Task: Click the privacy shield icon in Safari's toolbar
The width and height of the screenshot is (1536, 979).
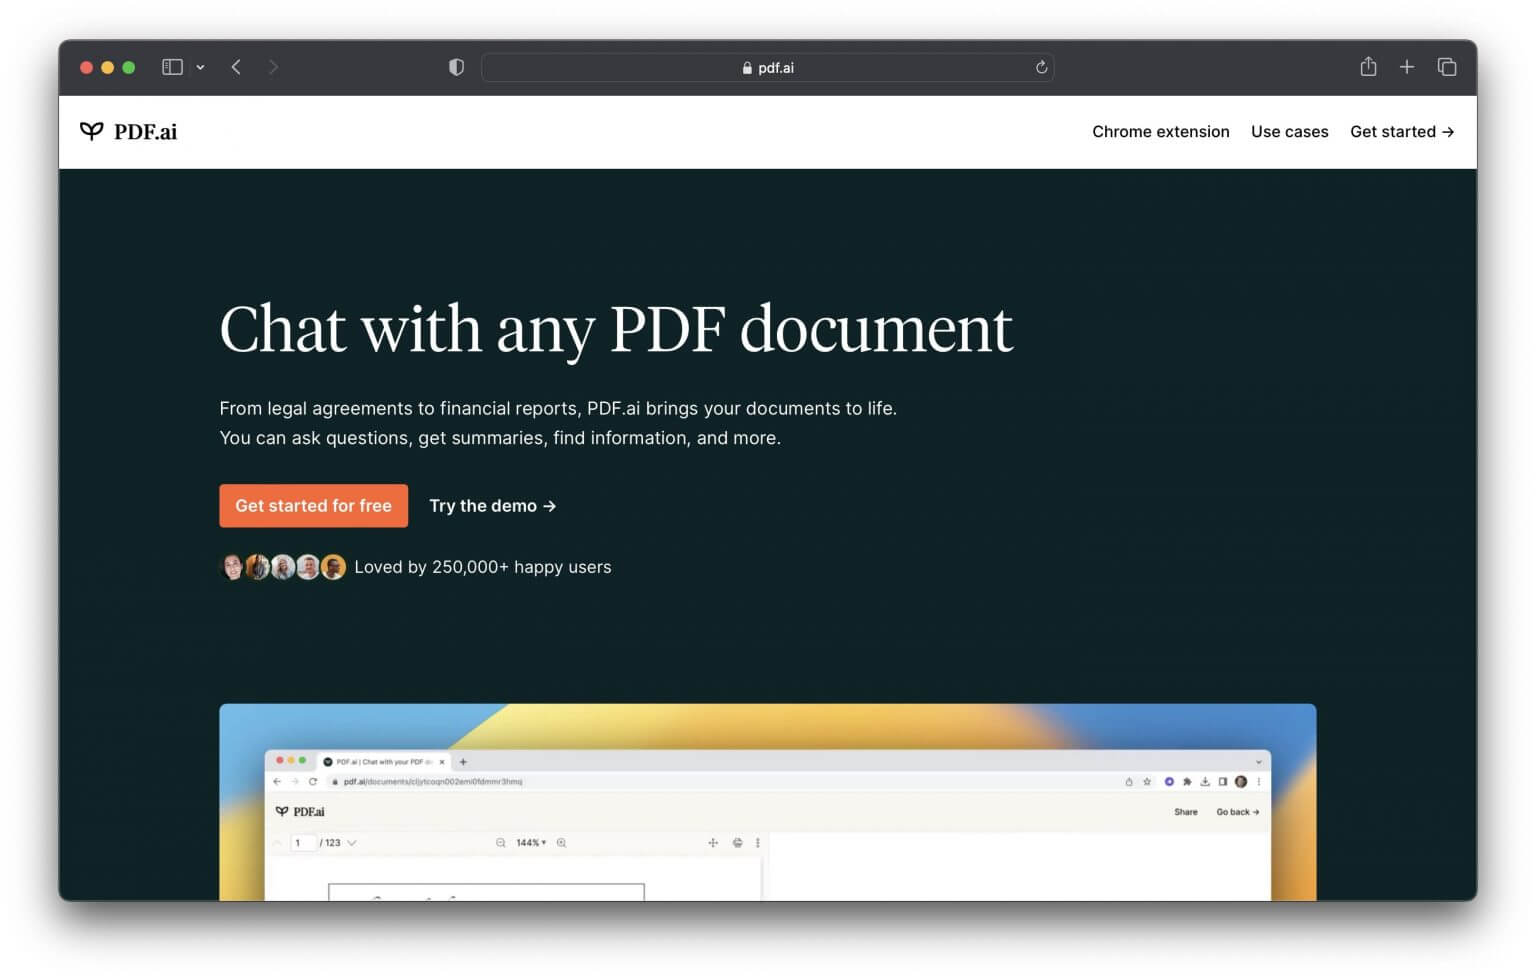Action: click(456, 67)
